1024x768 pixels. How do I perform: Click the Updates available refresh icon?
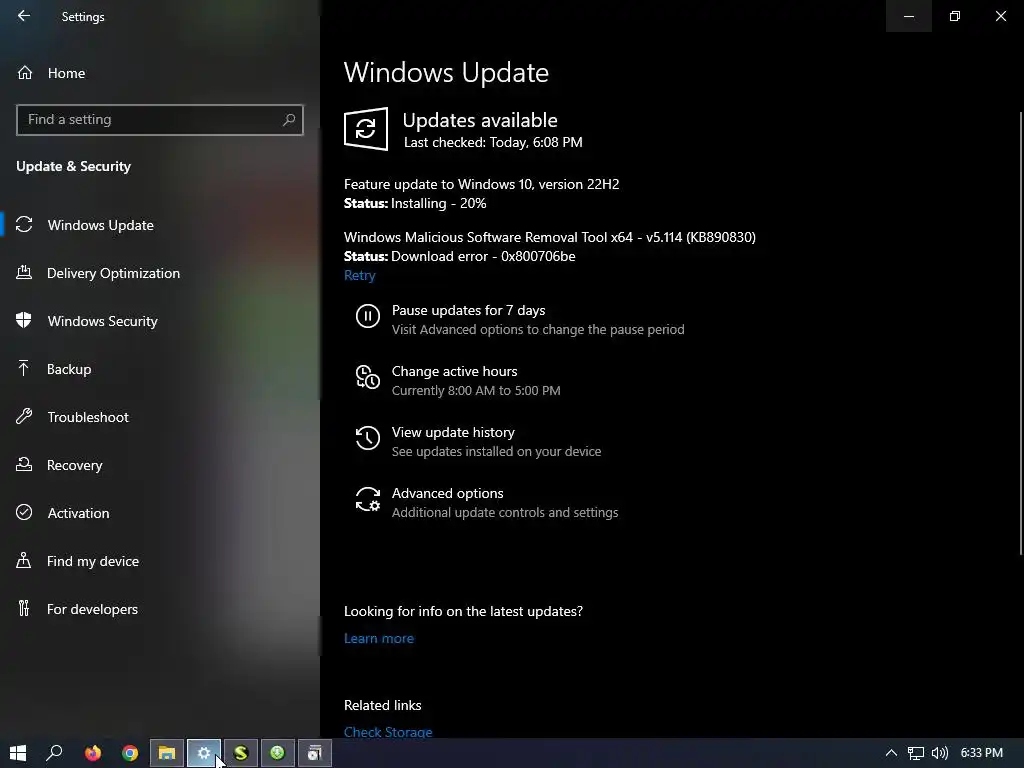tap(366, 129)
